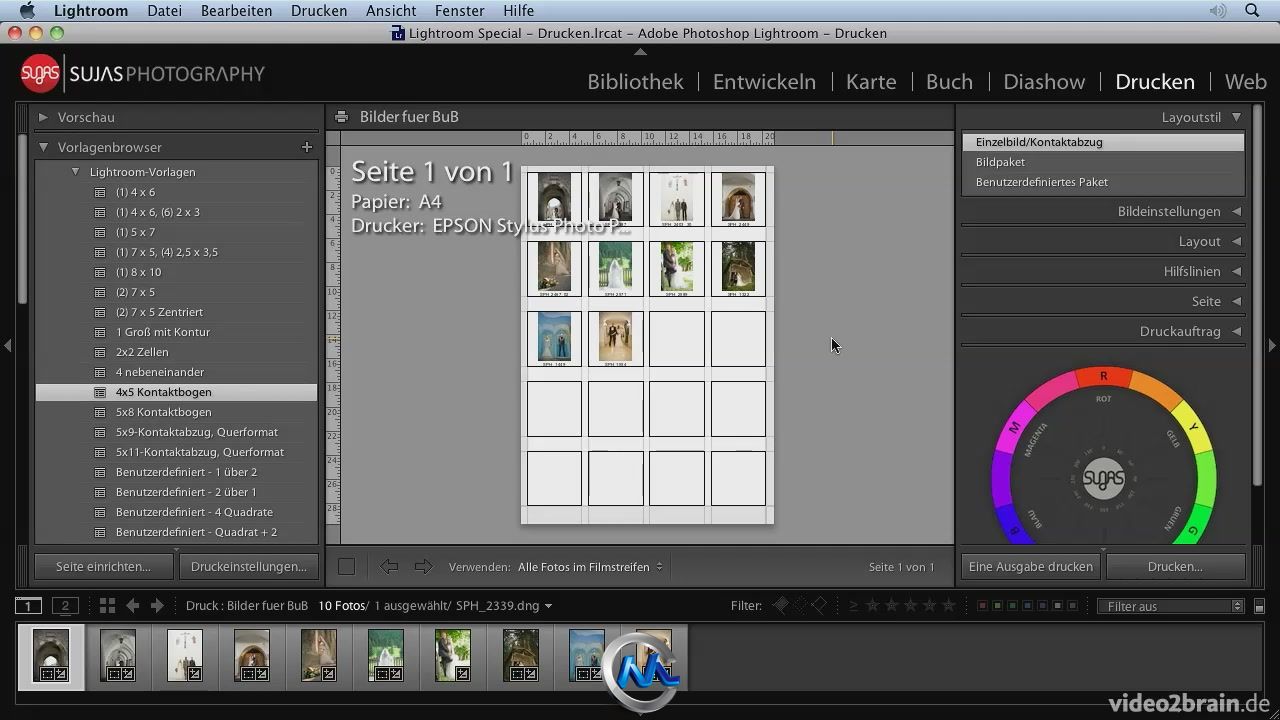Hide left panel group using left edge arrow
1280x720 pixels.
8,346
